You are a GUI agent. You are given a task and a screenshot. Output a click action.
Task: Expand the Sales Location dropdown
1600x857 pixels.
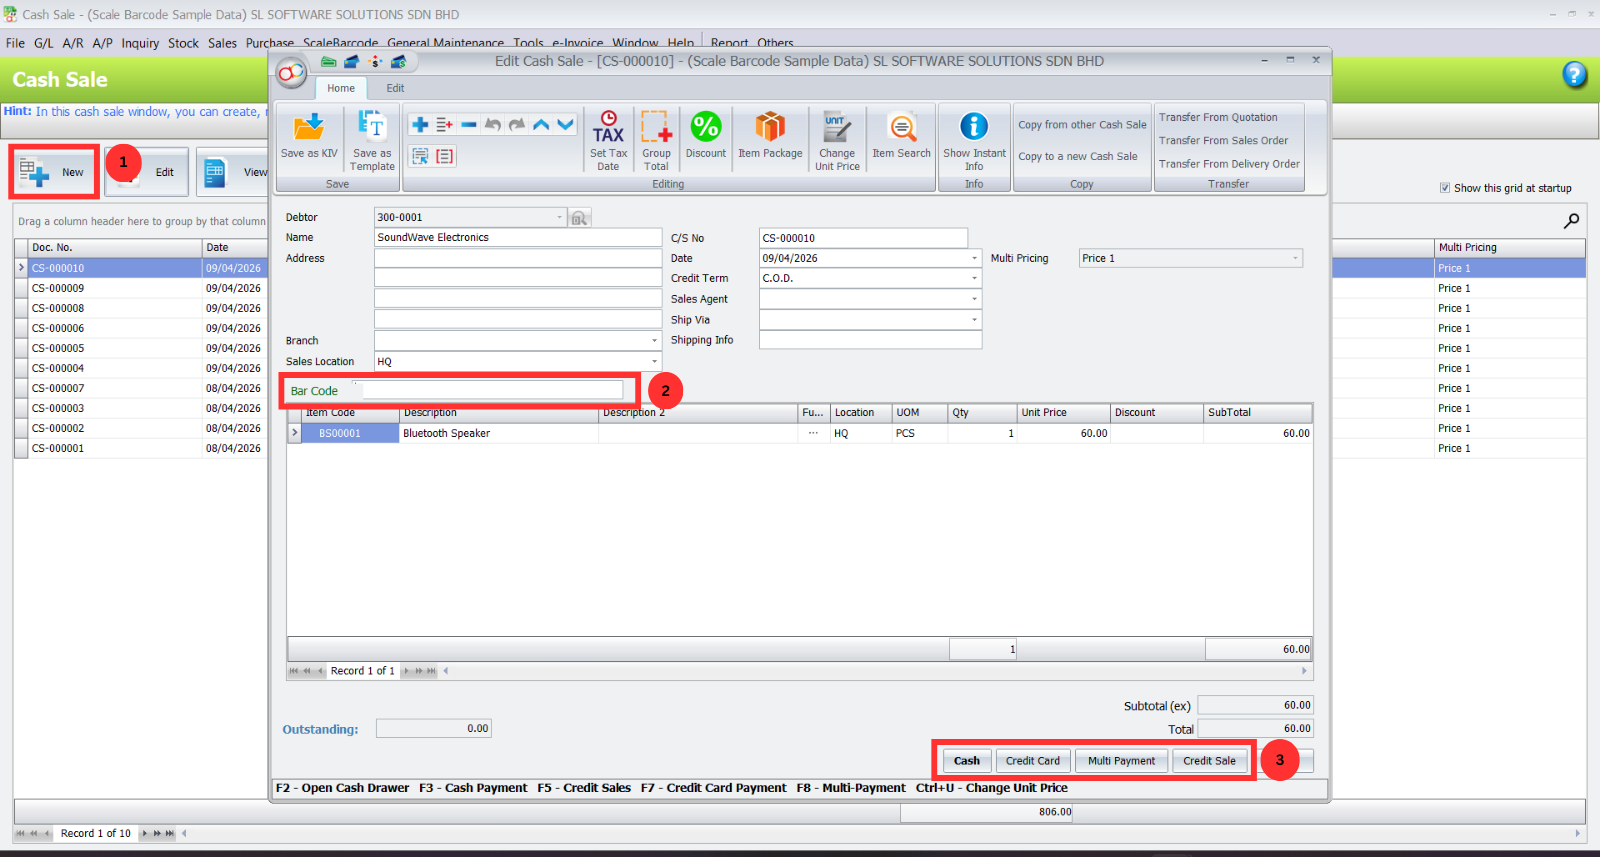(655, 362)
